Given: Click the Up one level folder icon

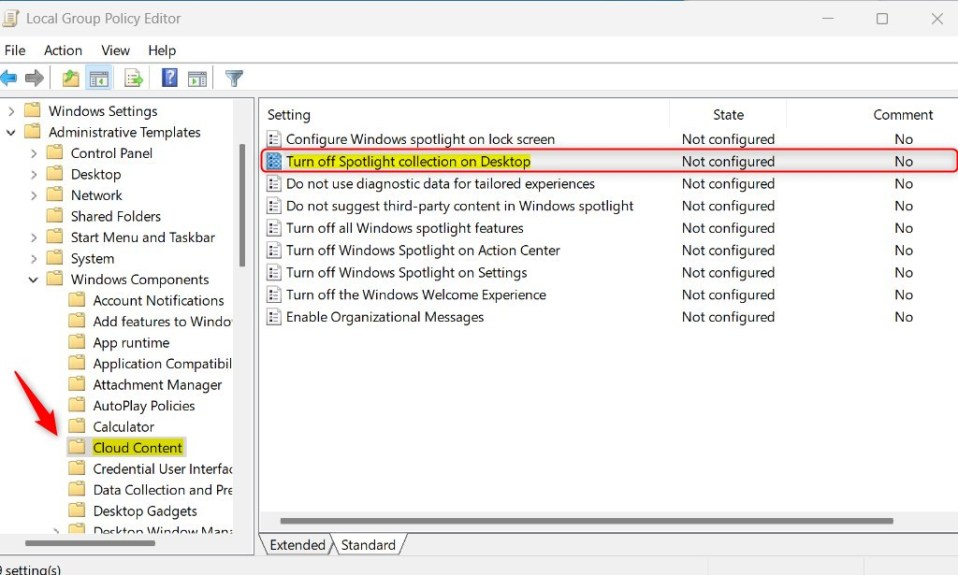Looking at the screenshot, I should point(71,78).
